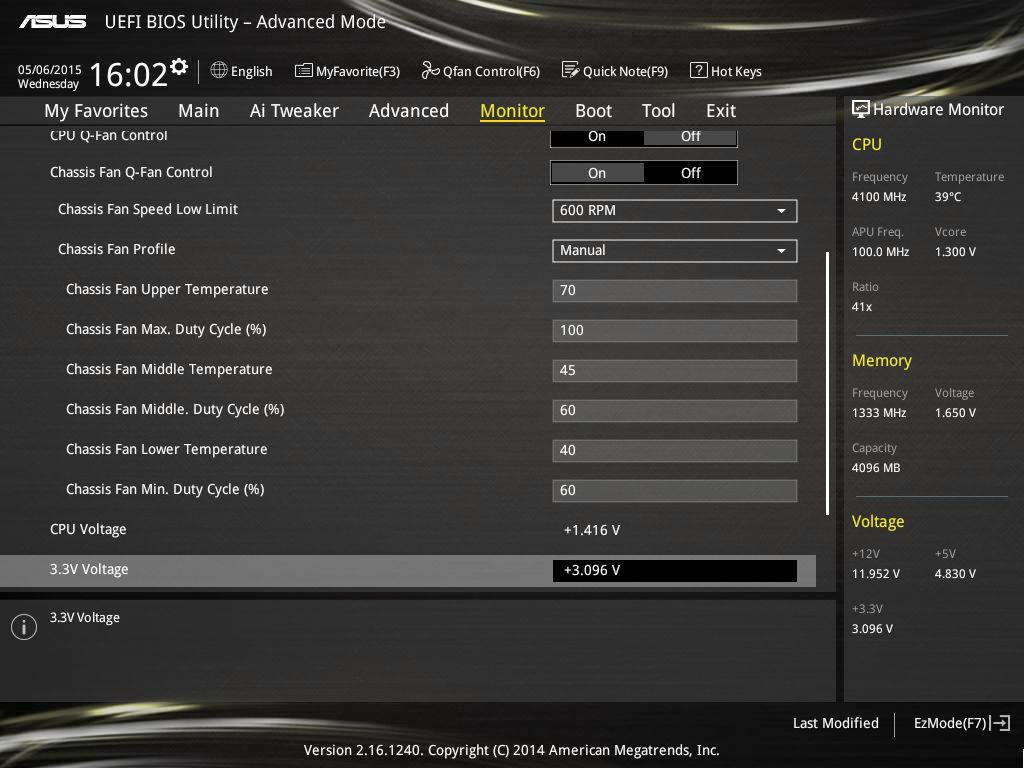Click memory capacity 4096 MB

[876, 468]
